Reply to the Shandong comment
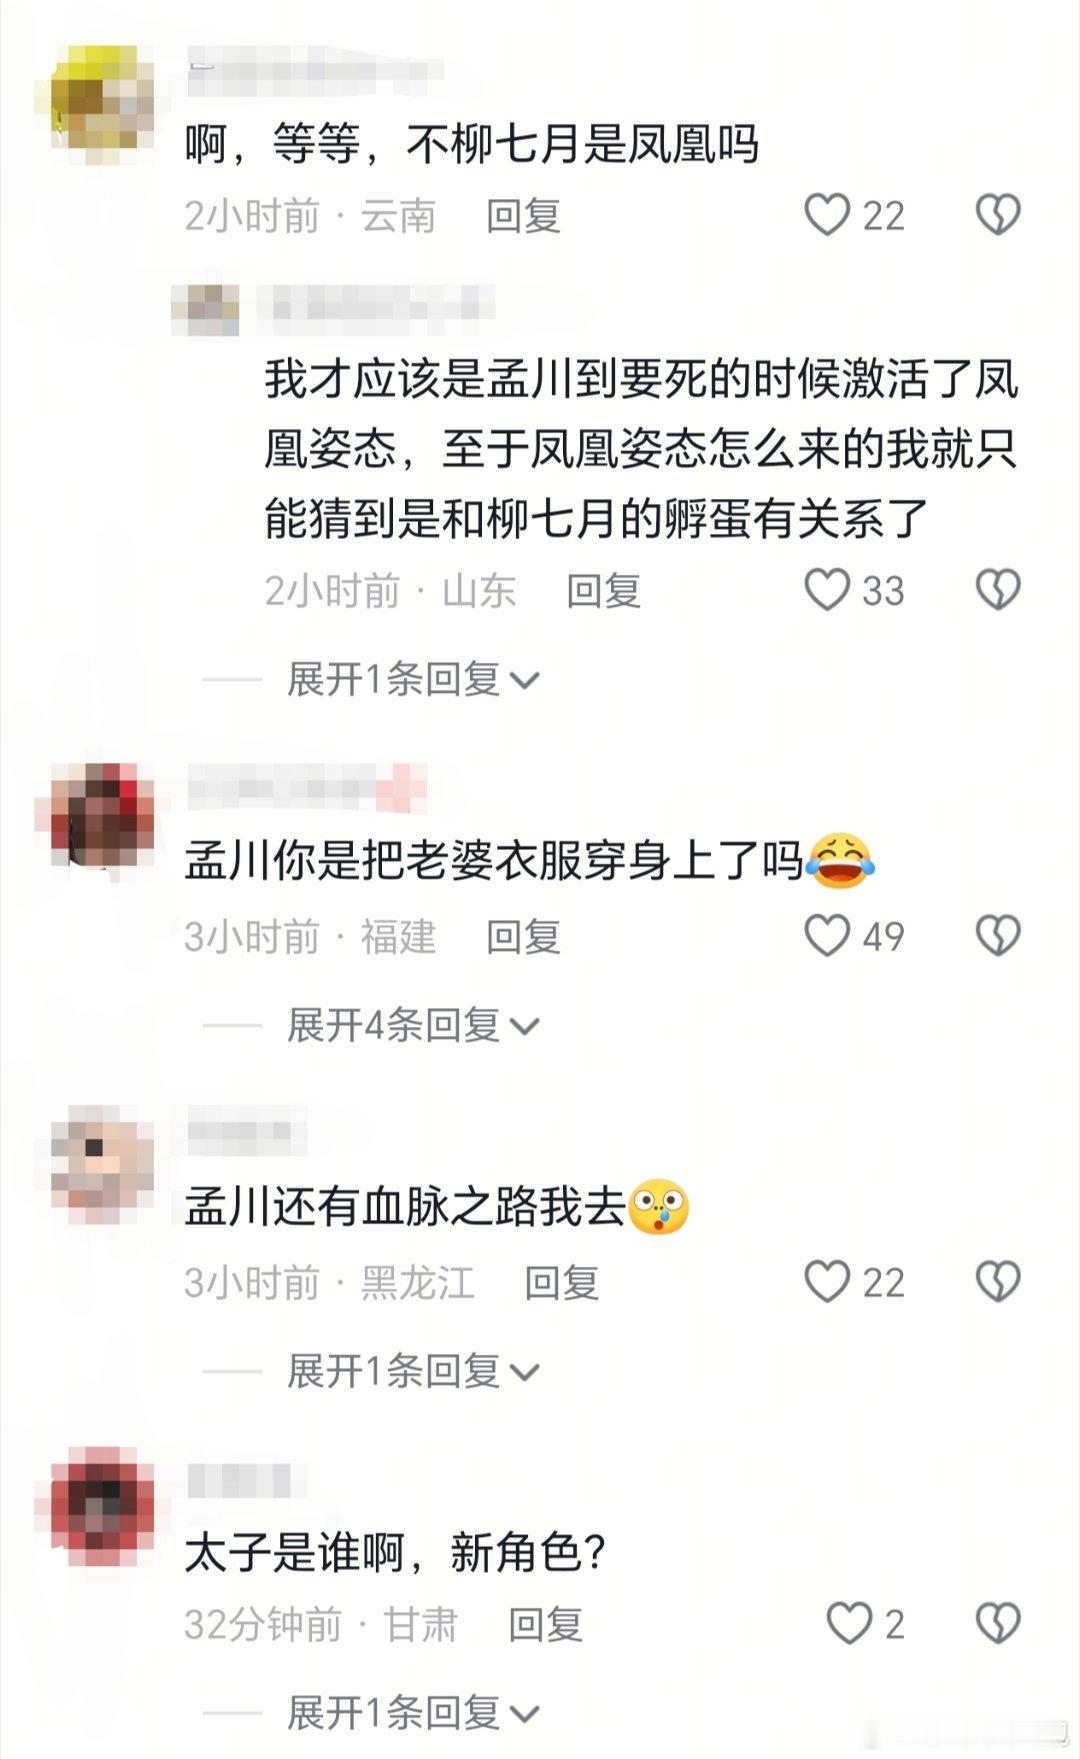The height and width of the screenshot is (1759, 1080). (603, 591)
